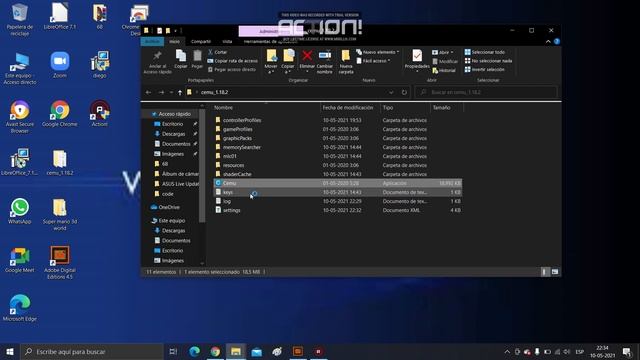Viewport: 640px width, 360px height.
Task: Select the memorySearcher folder
Action: pyautogui.click(x=242, y=147)
